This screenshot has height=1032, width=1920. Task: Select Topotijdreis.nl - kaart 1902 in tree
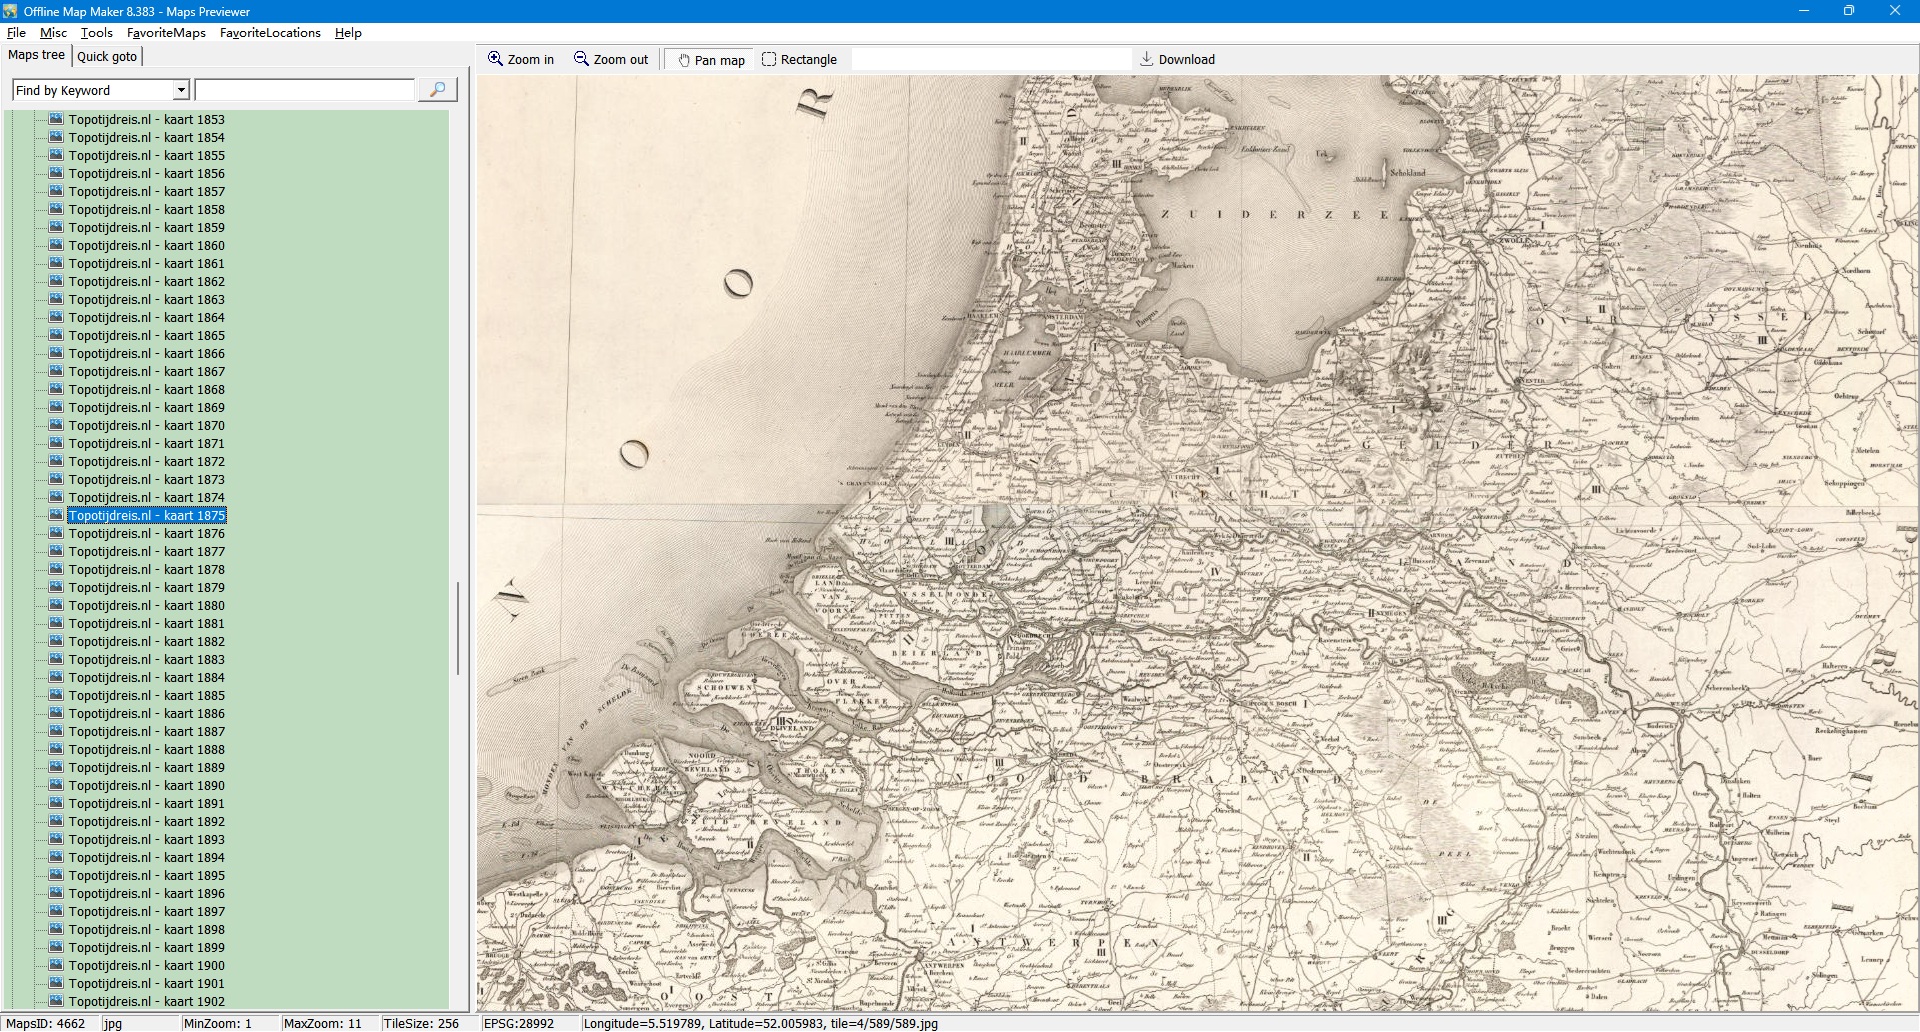pos(146,1001)
